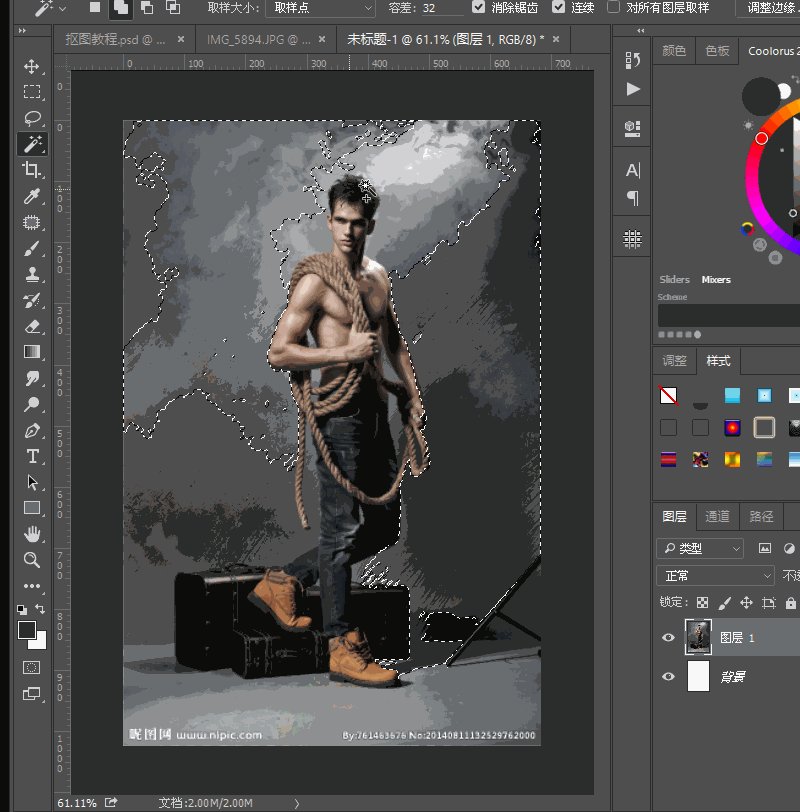The height and width of the screenshot is (812, 800).
Task: Open the 取样点 sample size dropdown
Action: [321, 8]
